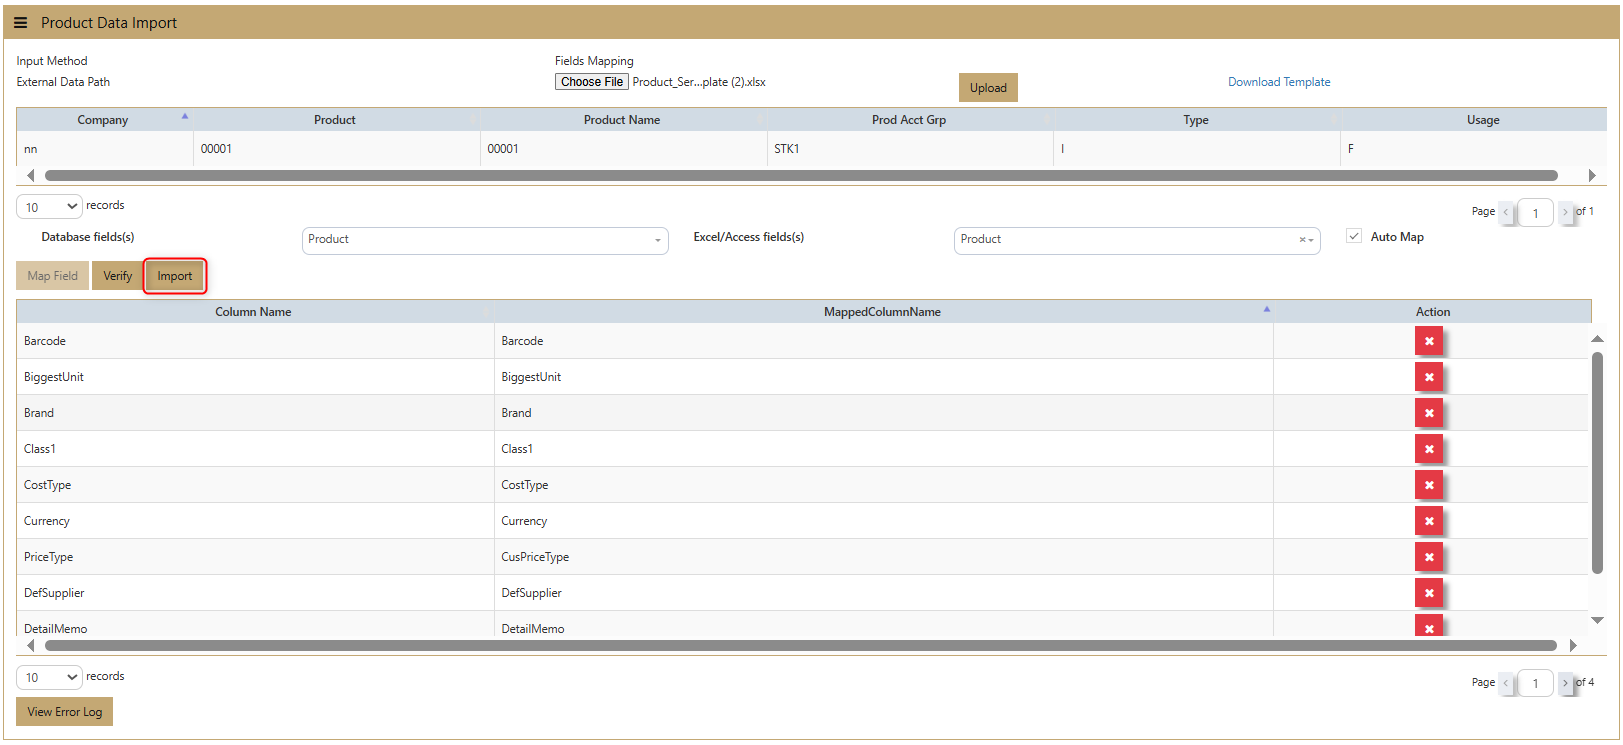Delete the Barcode mapping row
This screenshot has height=745, width=1623.
point(1428,341)
